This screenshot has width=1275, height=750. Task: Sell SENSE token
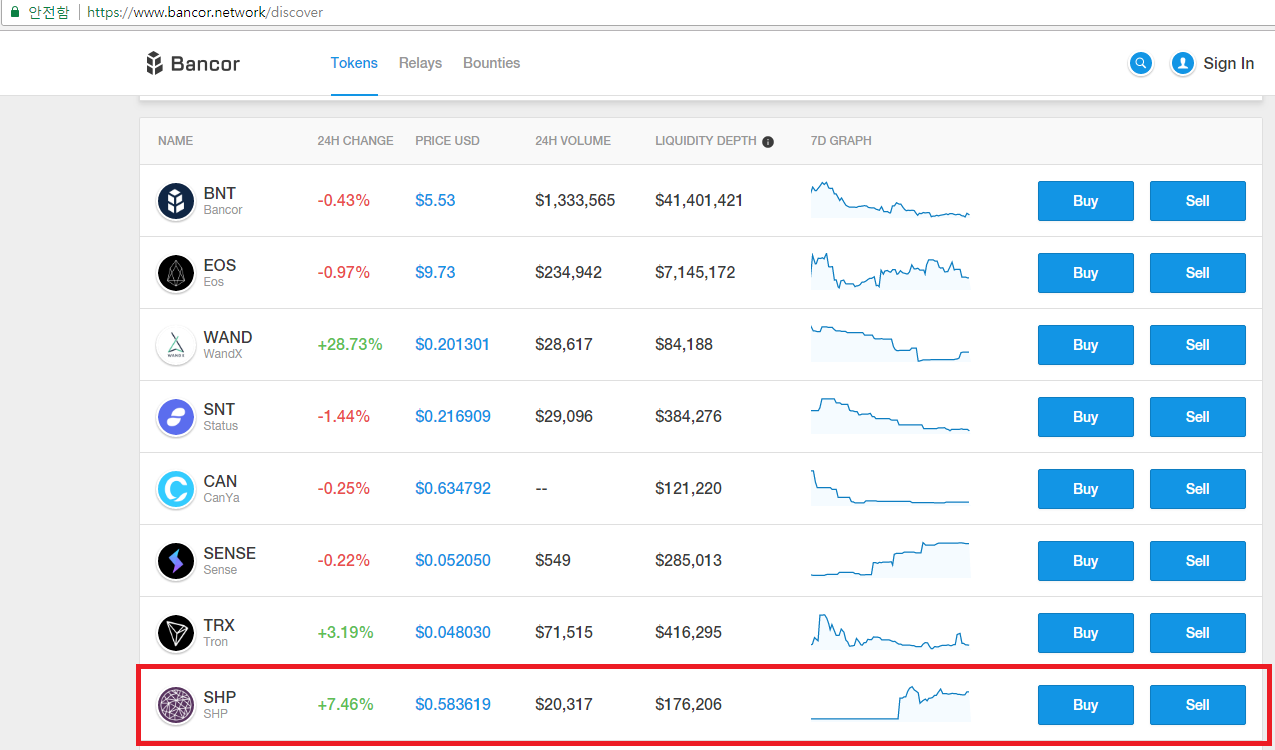1198,561
